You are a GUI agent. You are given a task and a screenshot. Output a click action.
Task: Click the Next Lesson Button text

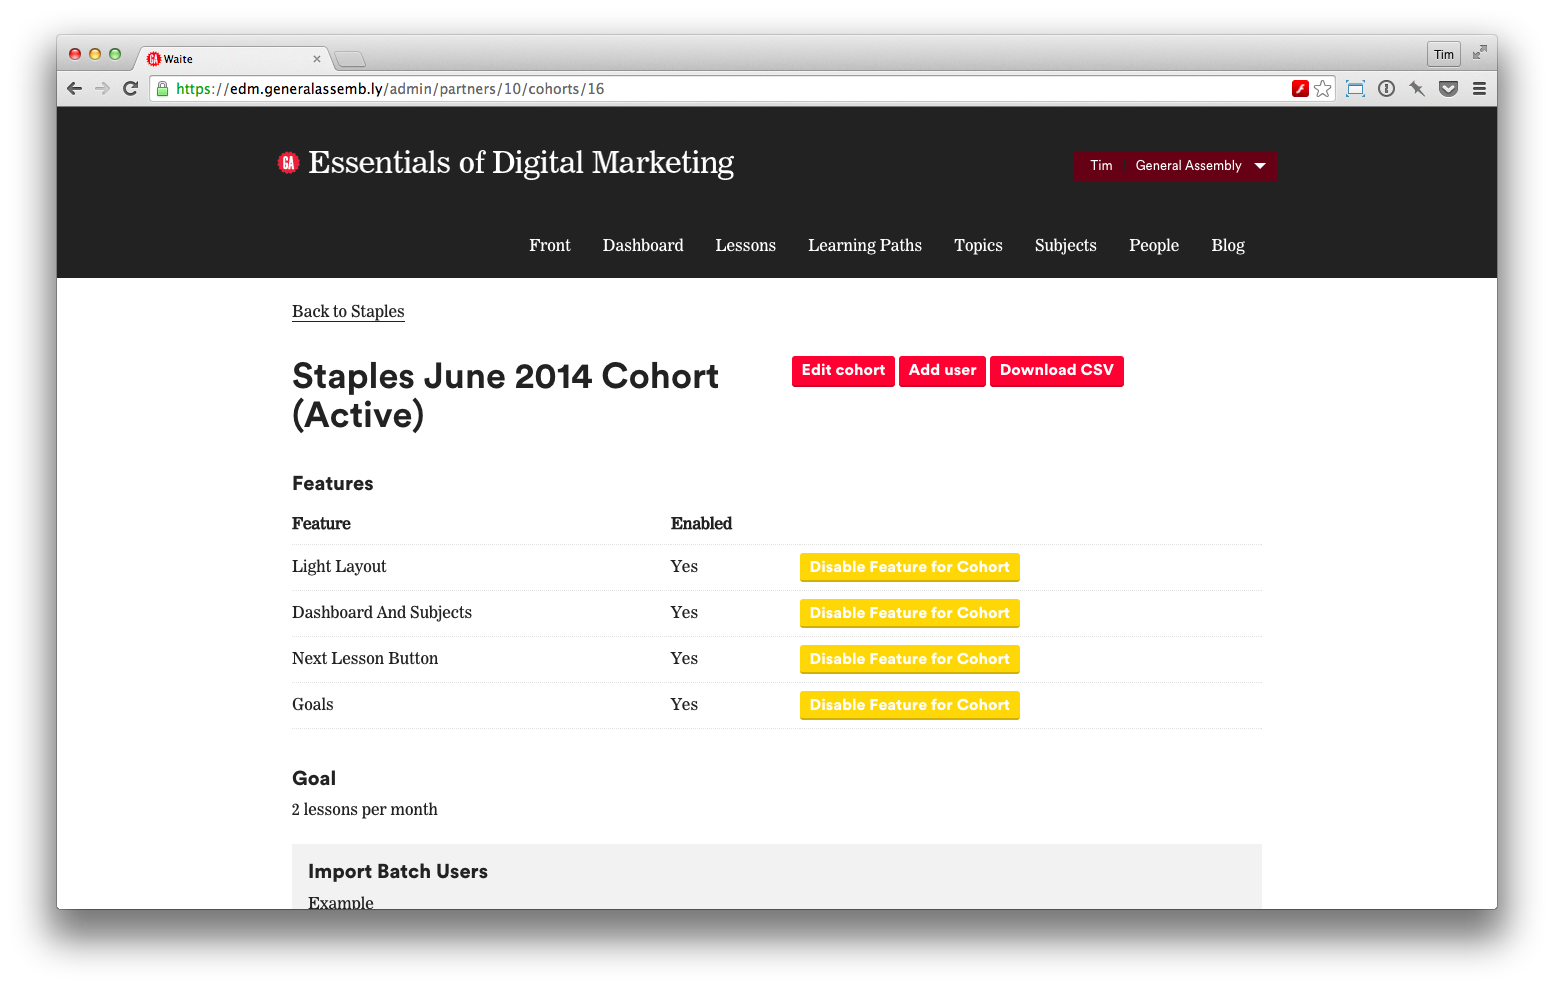point(365,658)
